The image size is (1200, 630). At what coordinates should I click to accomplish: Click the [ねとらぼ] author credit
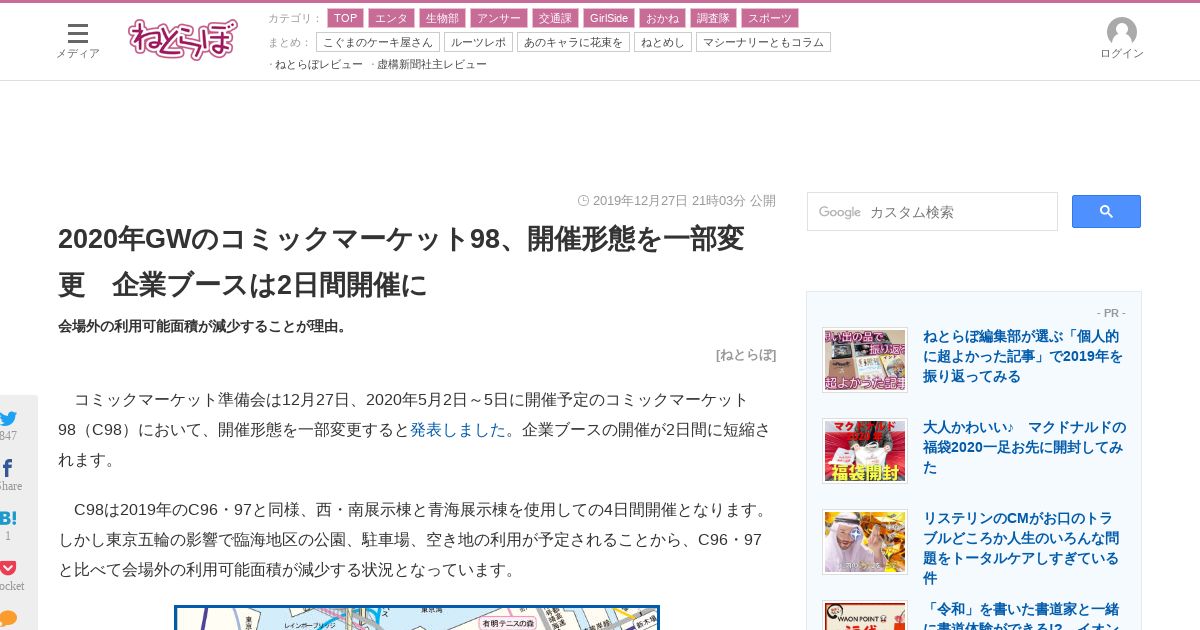[x=746, y=354]
